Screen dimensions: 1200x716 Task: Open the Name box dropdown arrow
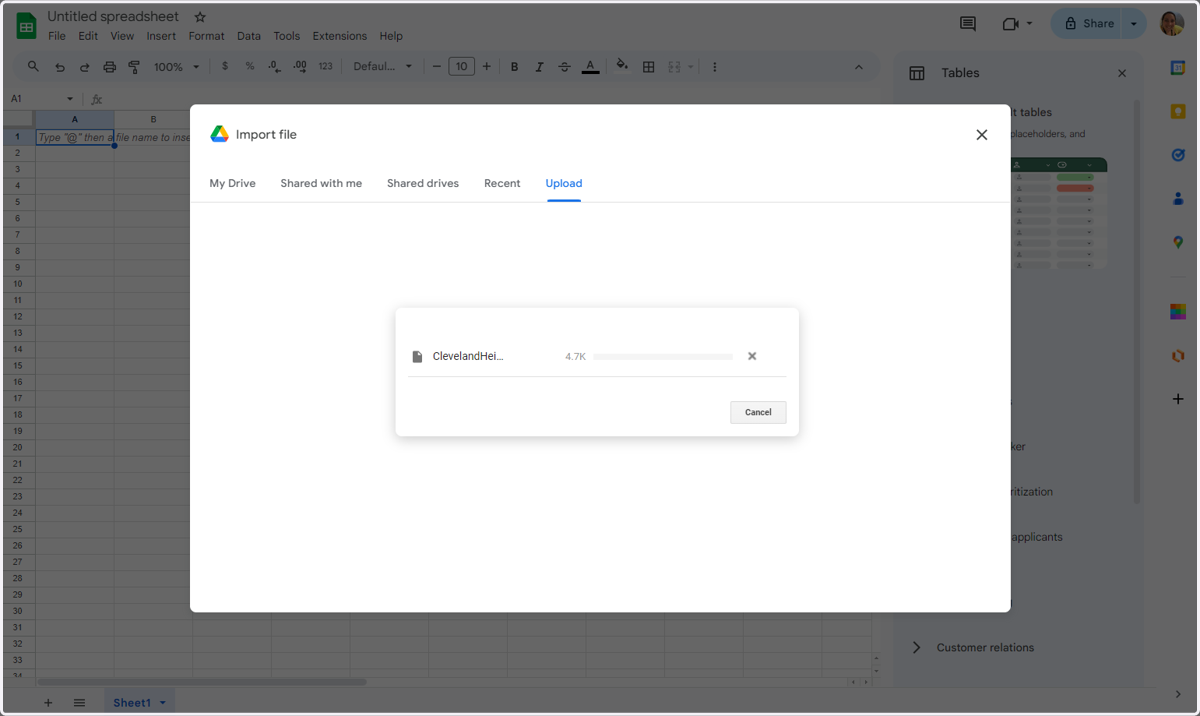pyautogui.click(x=69, y=99)
